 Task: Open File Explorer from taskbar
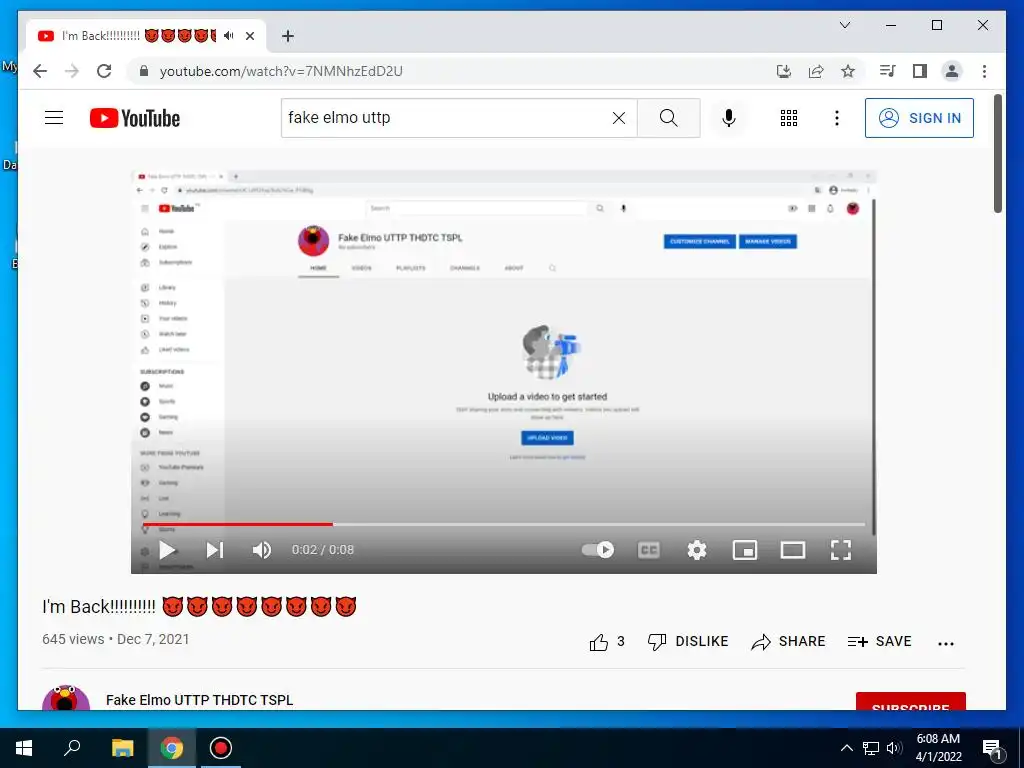tap(122, 748)
